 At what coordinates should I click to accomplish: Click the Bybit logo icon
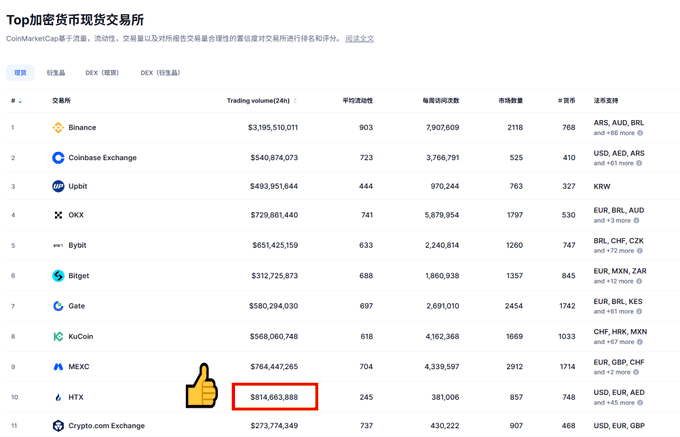[58, 245]
